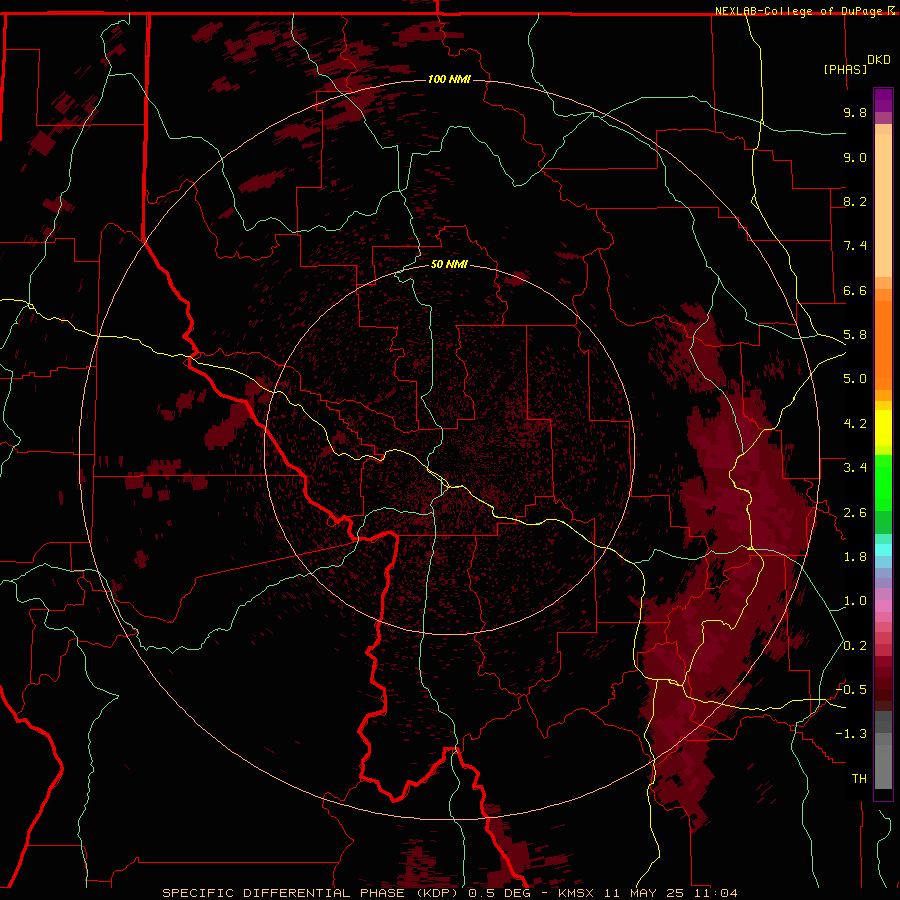Pick the pink band of the color scale
900x900 pixels.
tap(883, 606)
